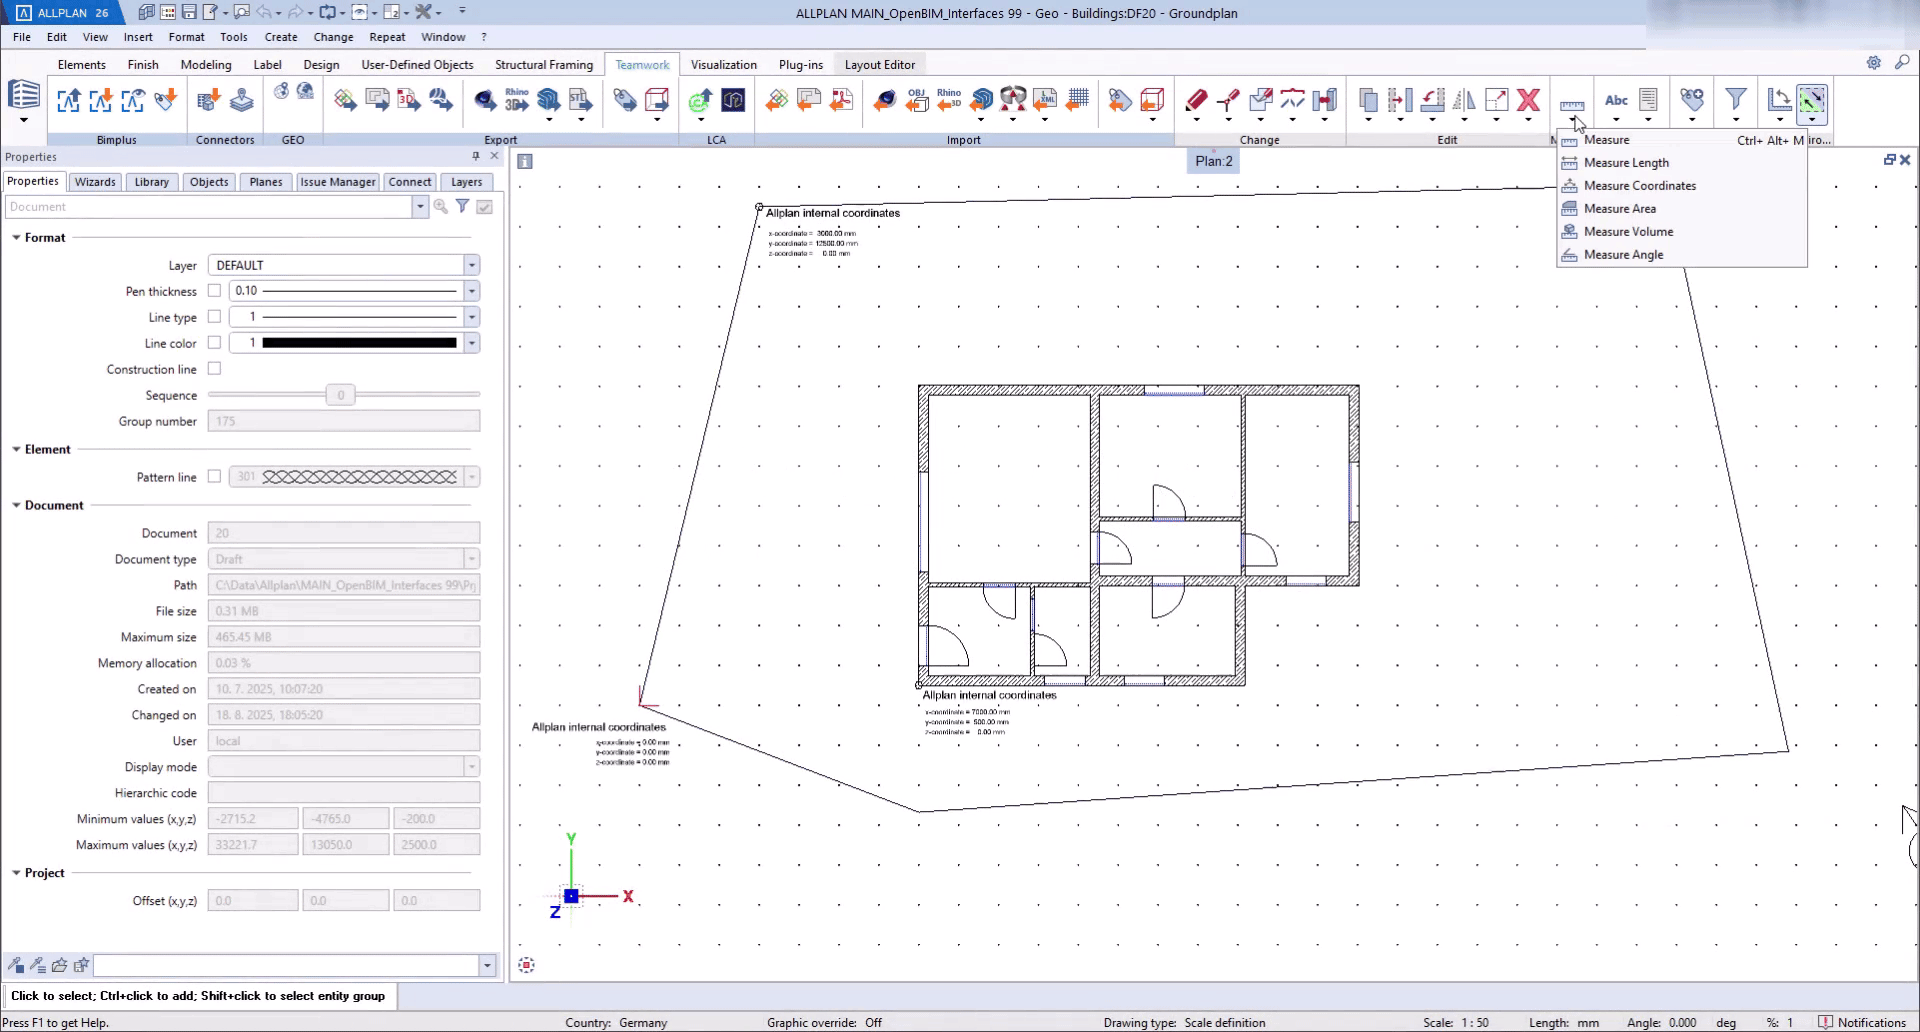
Task: Click the settings gear icon at top right
Action: point(1873,63)
